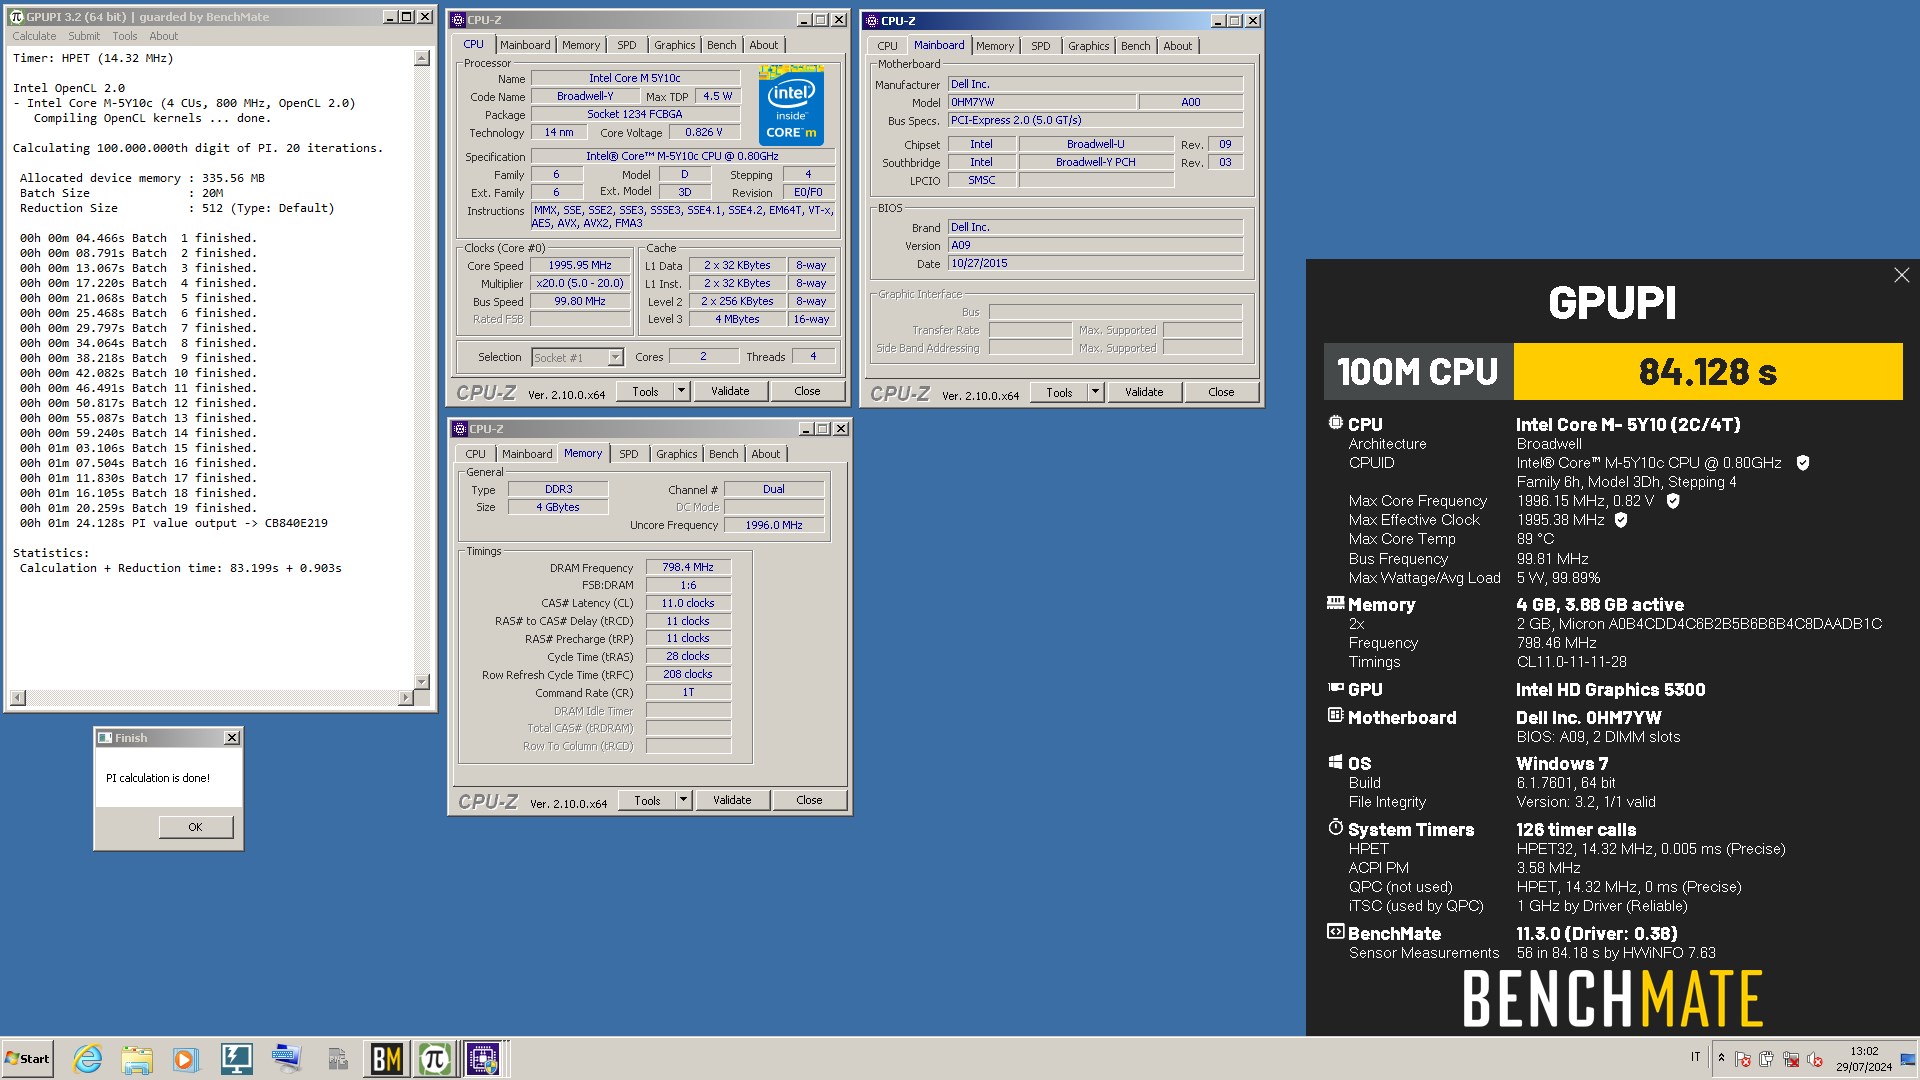Expand Tools dropdown arrow in CPU window
Screen dimensions: 1920x1080
[682, 391]
